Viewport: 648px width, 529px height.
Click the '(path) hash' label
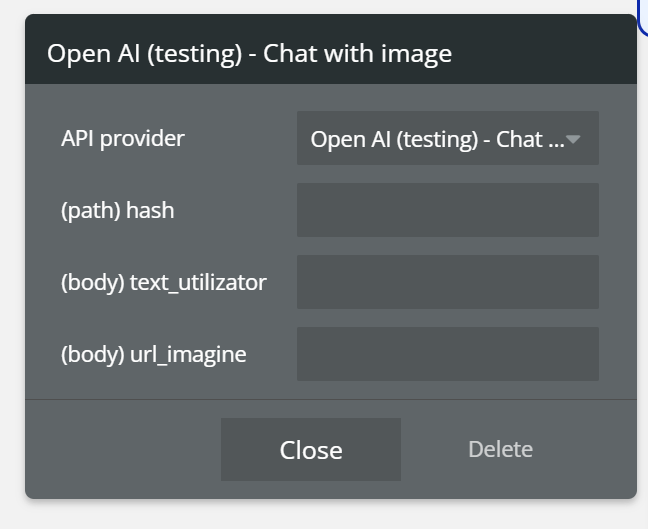coord(117,210)
